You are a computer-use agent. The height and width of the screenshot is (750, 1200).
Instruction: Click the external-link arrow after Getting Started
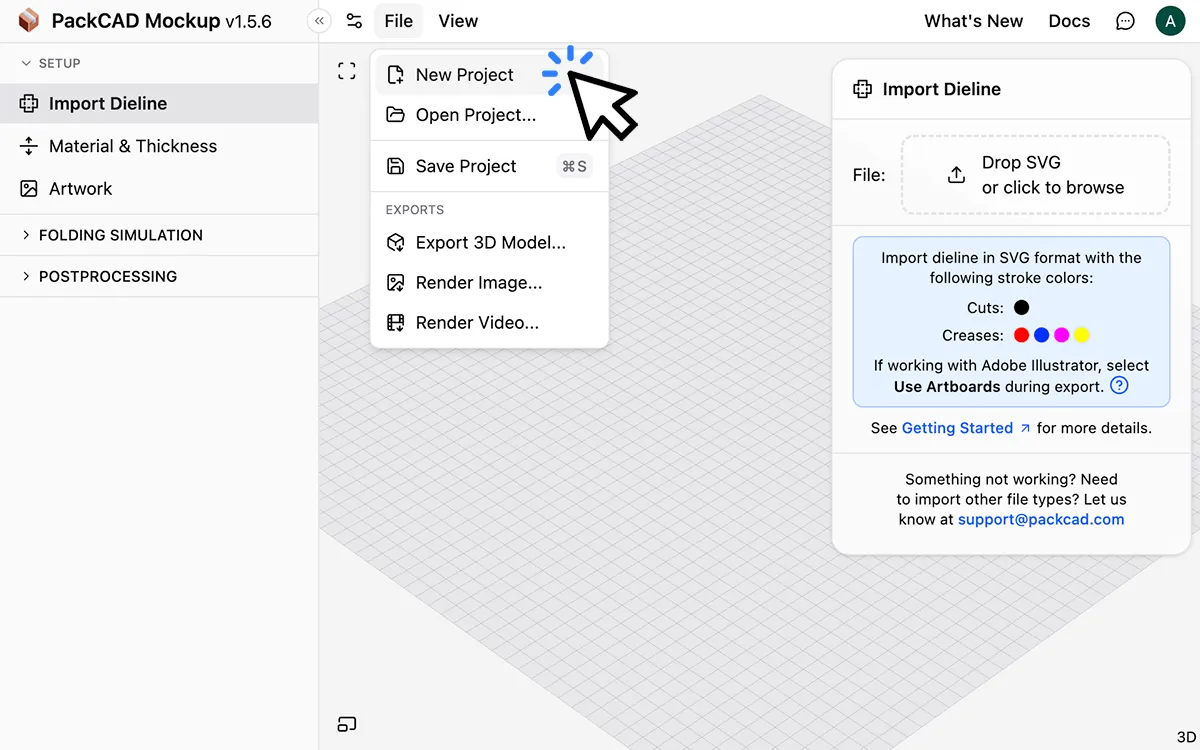pyautogui.click(x=1025, y=428)
